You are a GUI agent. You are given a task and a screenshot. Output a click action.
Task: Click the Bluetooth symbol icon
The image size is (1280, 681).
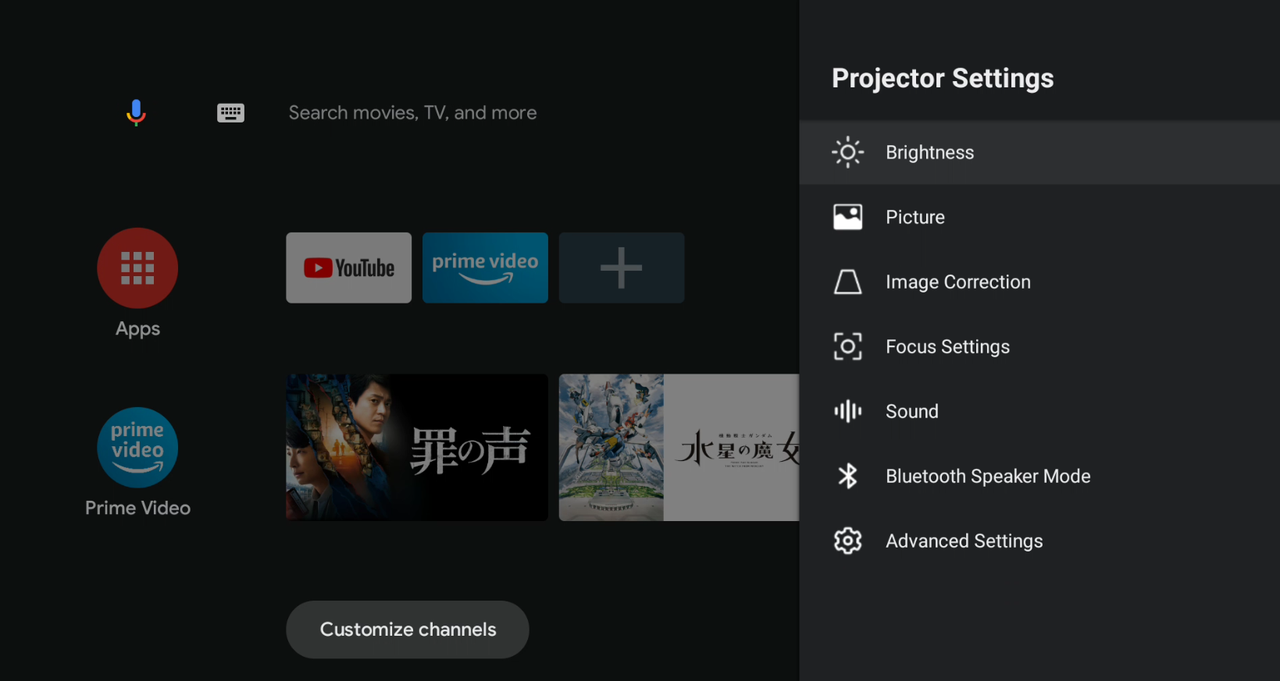(x=847, y=476)
